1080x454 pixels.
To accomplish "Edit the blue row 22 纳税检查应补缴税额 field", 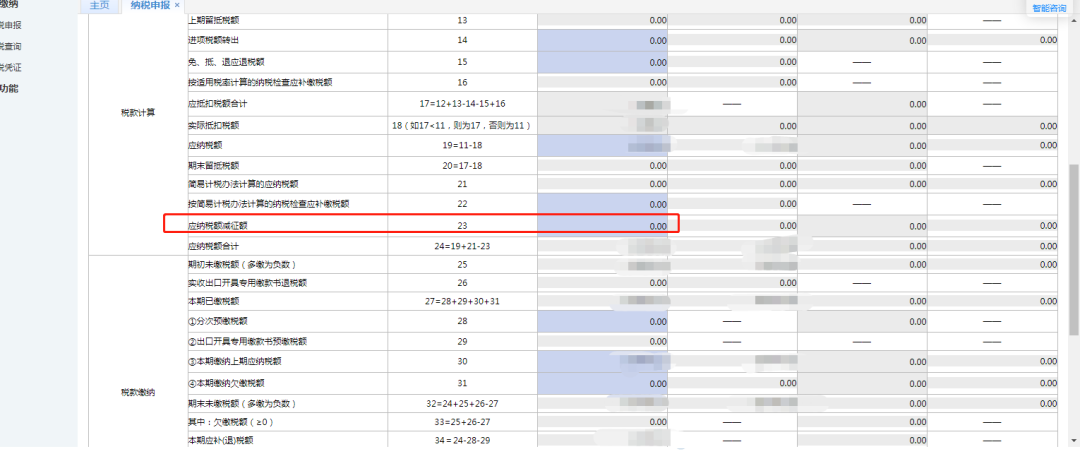I will coord(602,204).
